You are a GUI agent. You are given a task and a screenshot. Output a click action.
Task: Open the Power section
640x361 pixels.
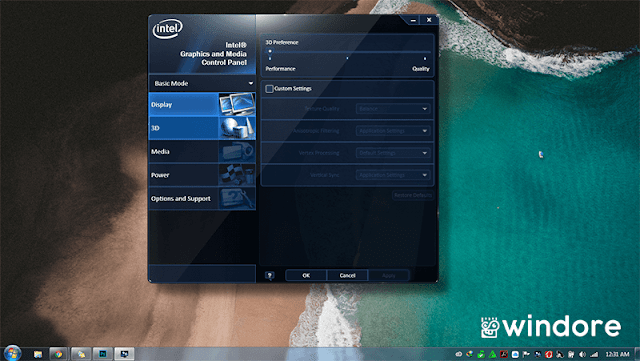pyautogui.click(x=202, y=175)
